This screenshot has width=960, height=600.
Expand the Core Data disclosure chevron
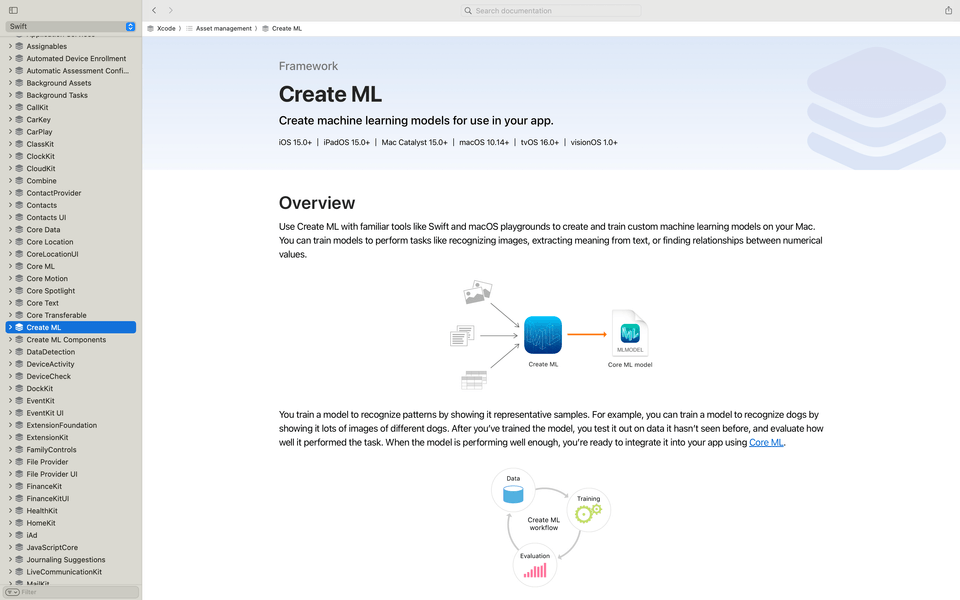coord(10,230)
